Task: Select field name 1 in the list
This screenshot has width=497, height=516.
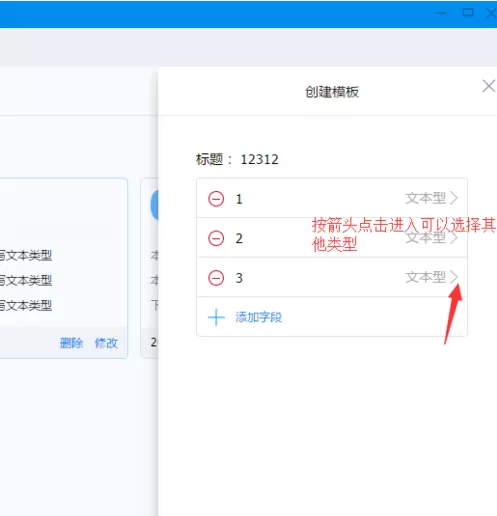Action: (x=239, y=199)
